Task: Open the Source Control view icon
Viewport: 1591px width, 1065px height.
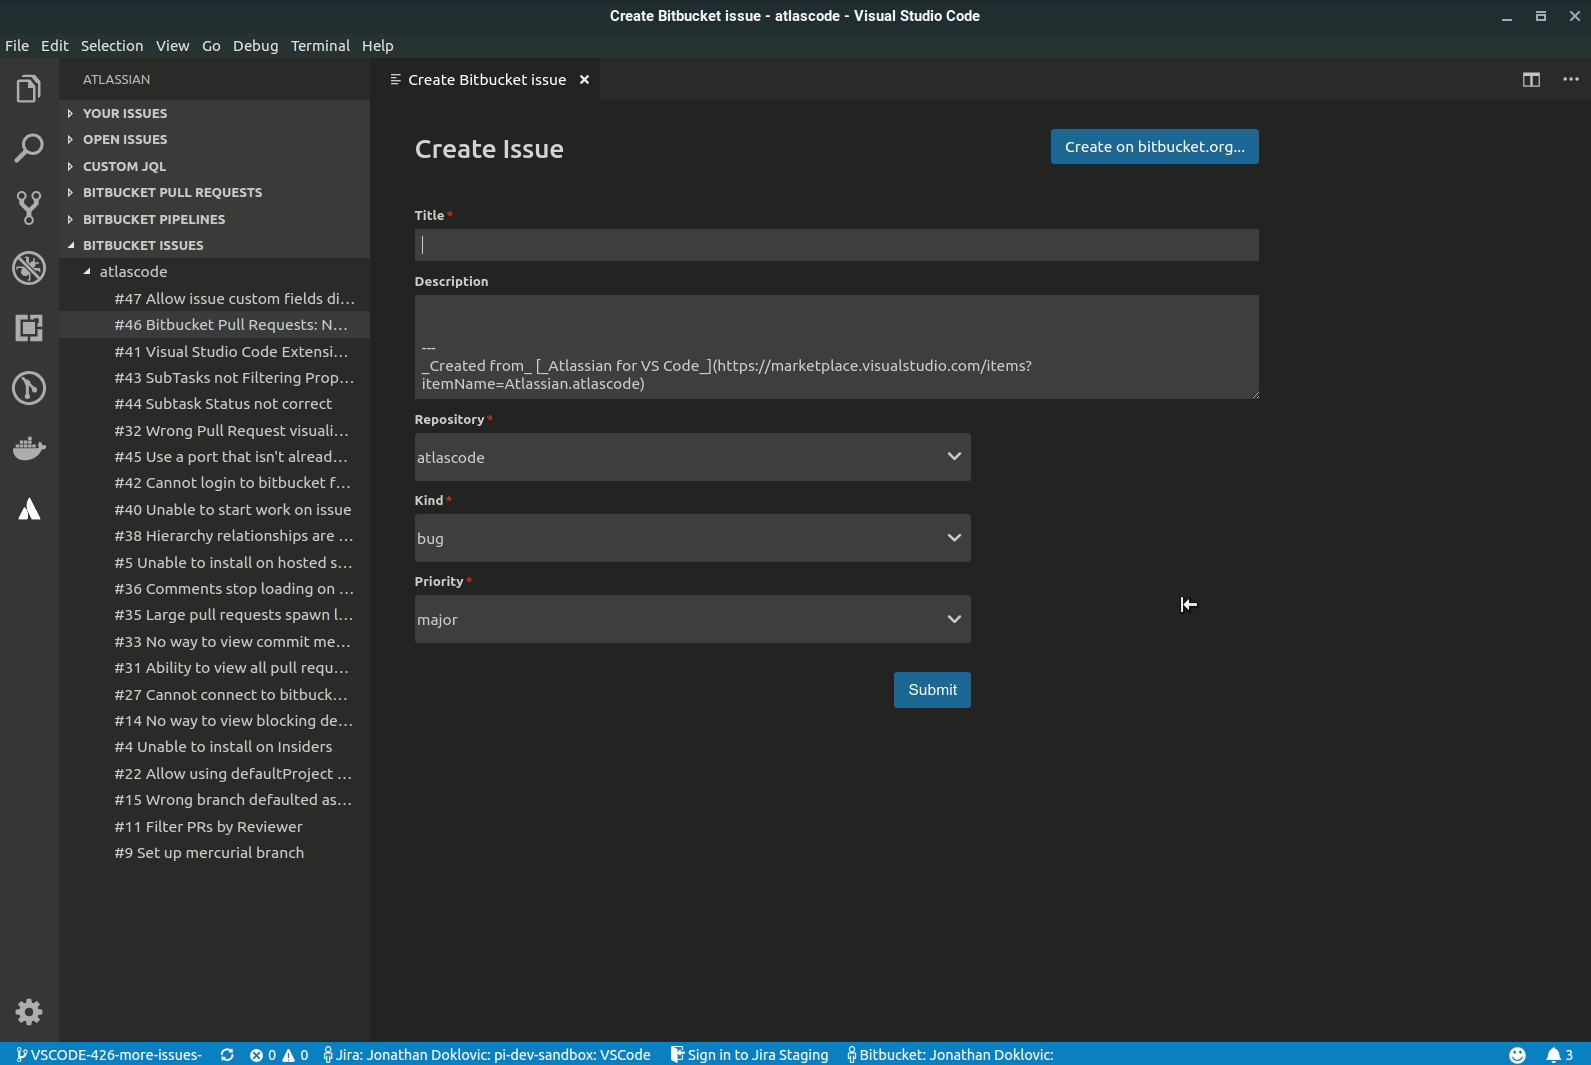Action: click(x=29, y=208)
